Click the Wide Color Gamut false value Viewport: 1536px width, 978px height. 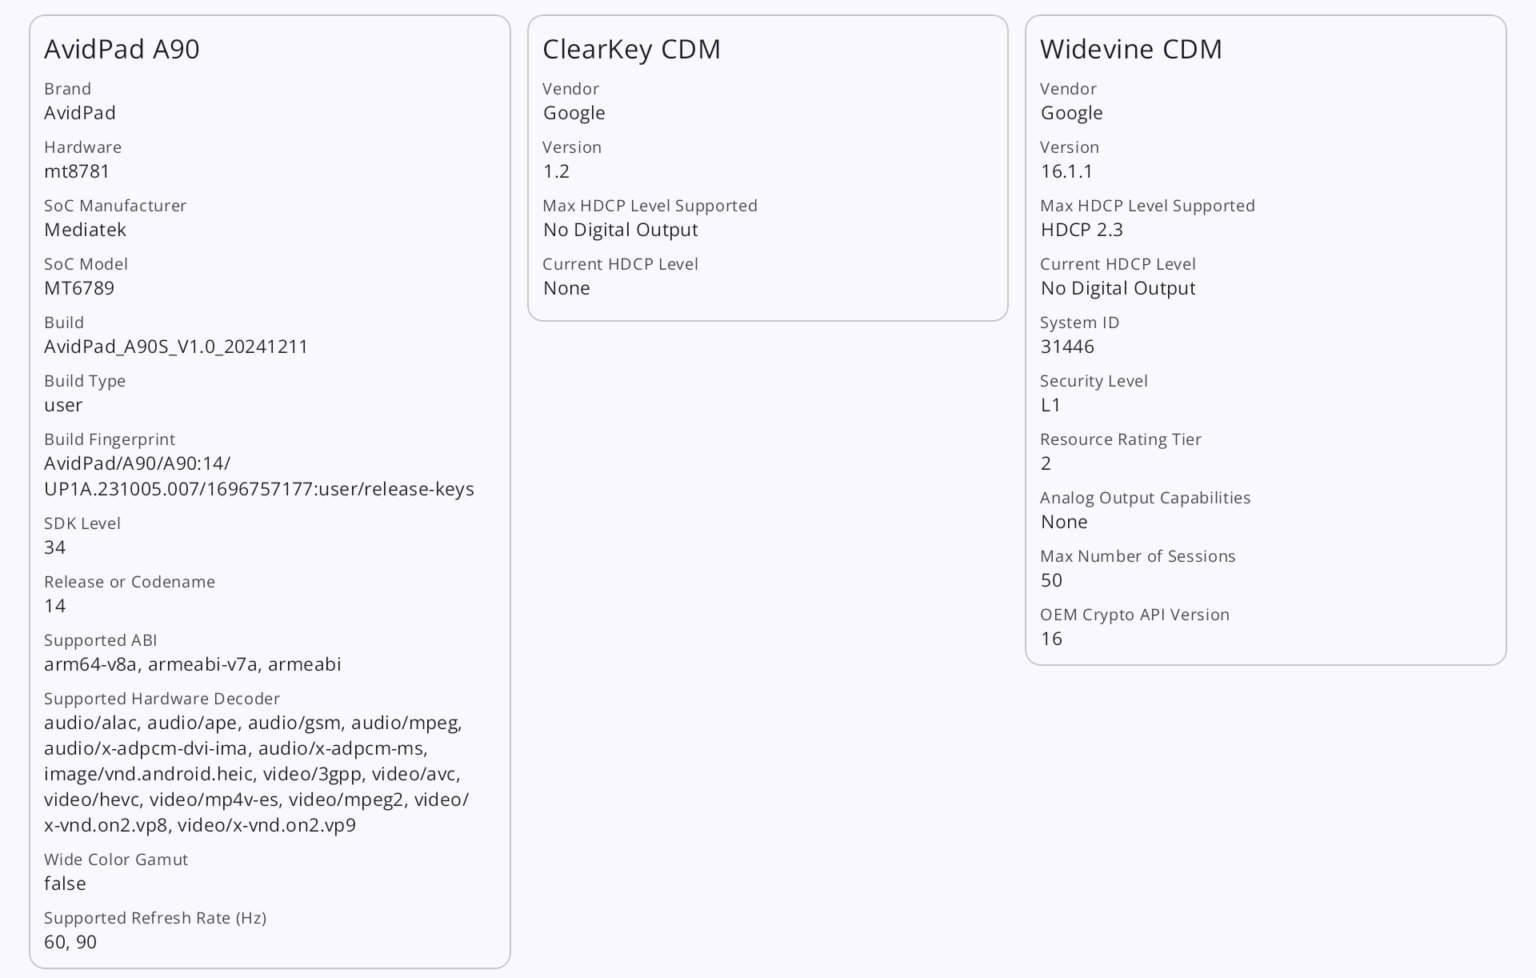(65, 883)
